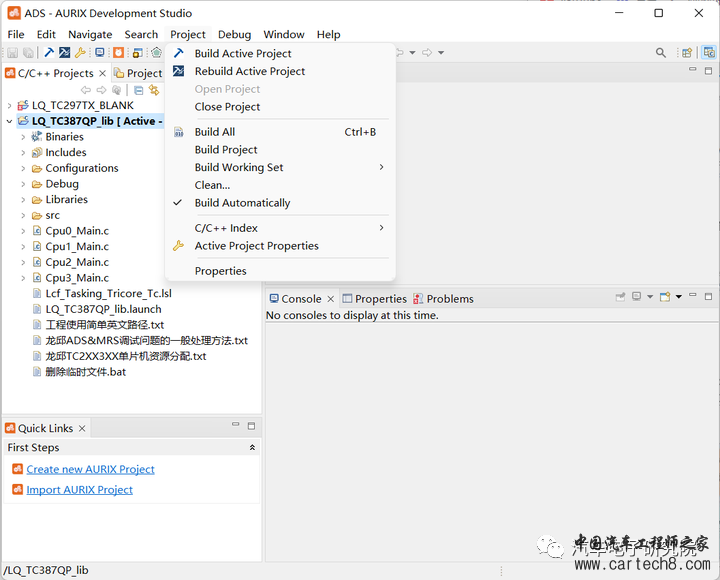Click Collapse All icon in Projects view
The image size is (720, 580).
(139, 90)
